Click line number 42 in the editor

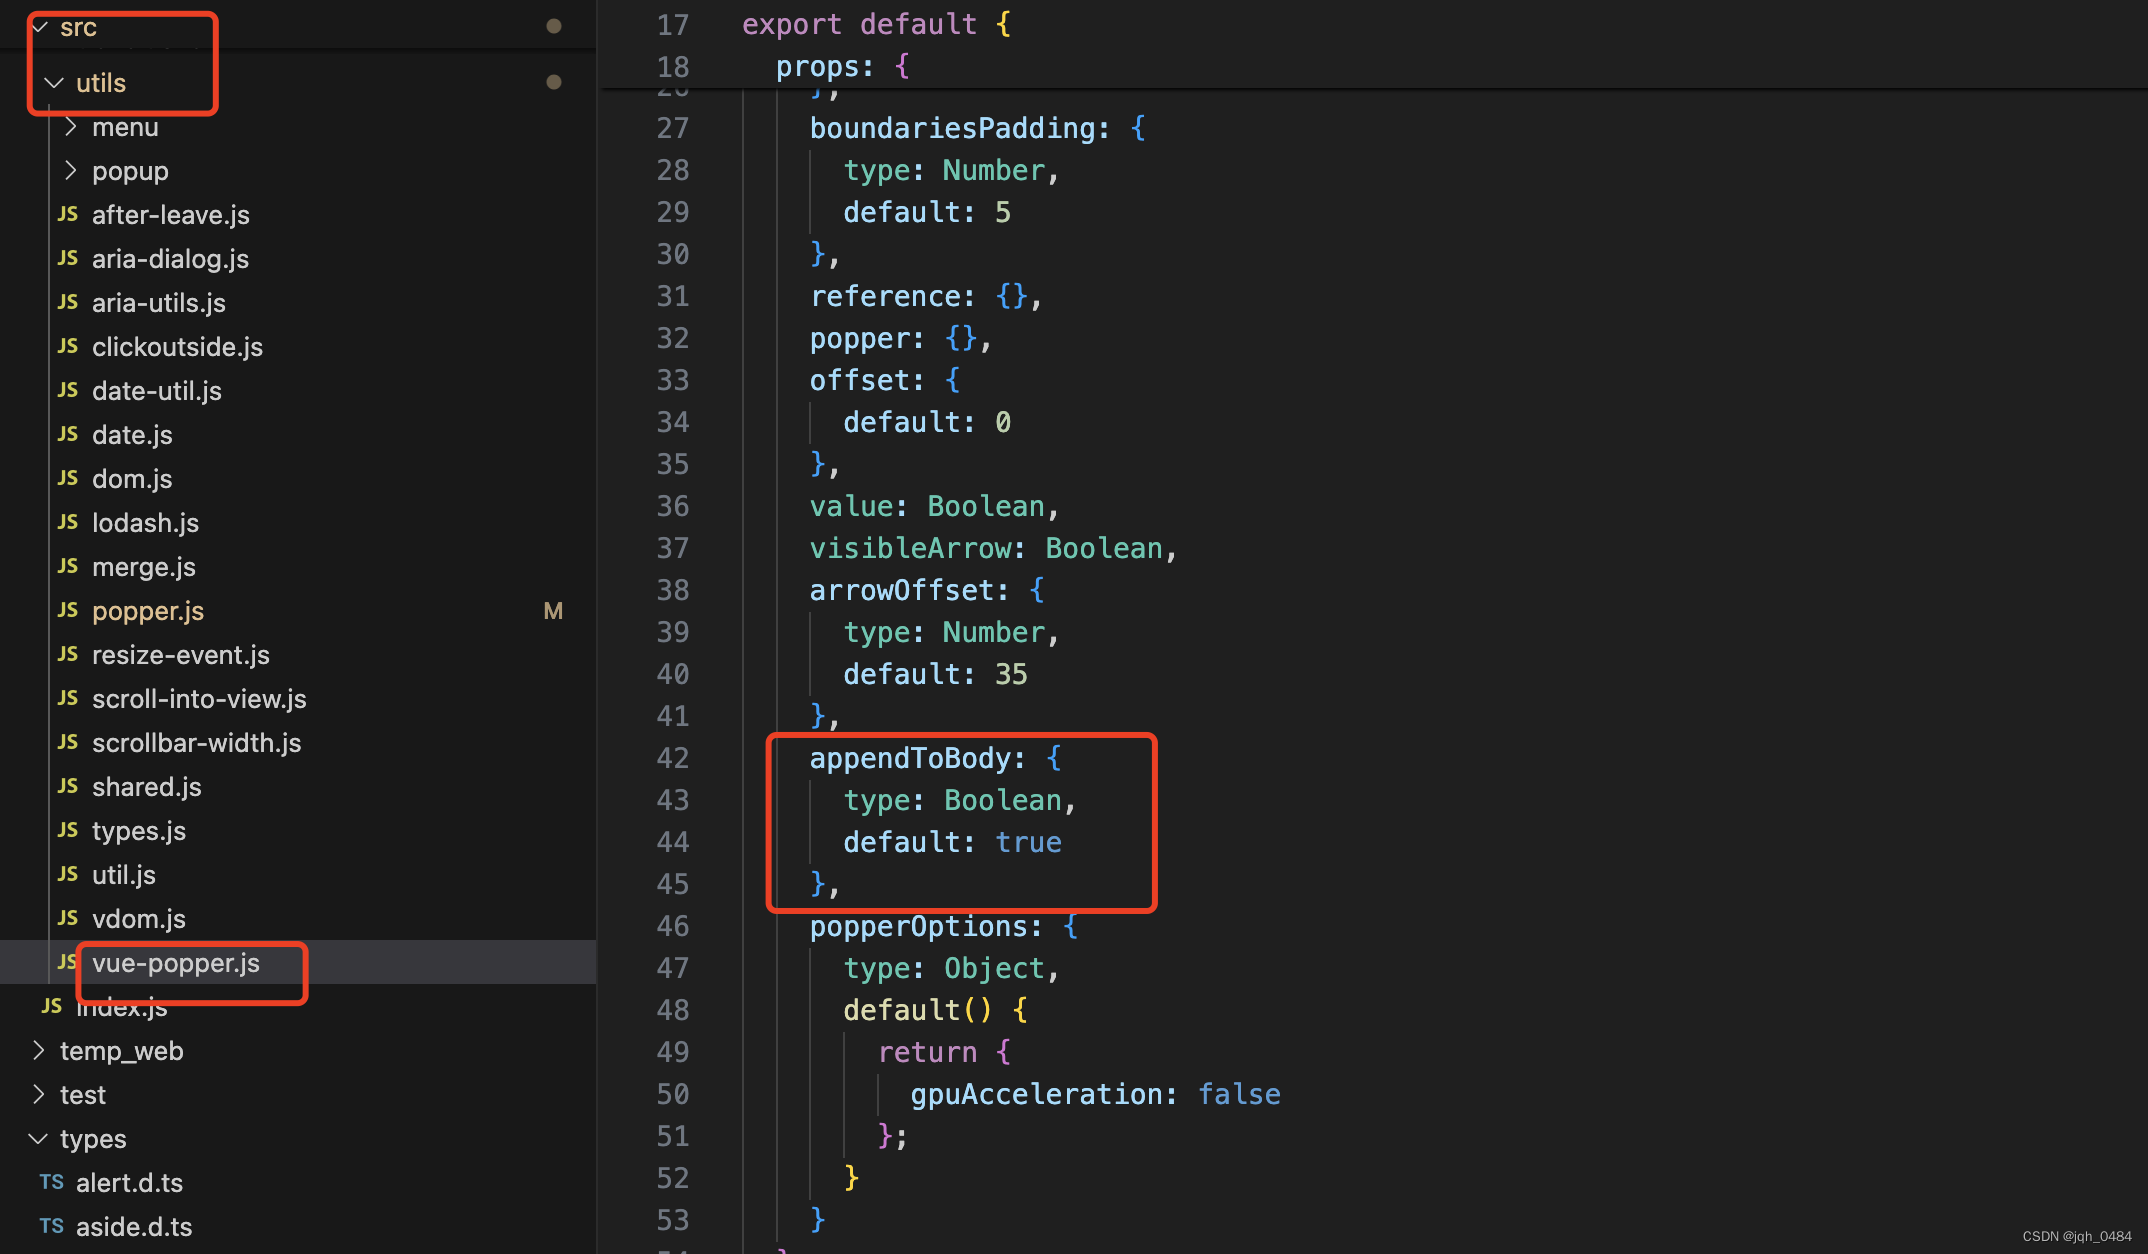(672, 758)
